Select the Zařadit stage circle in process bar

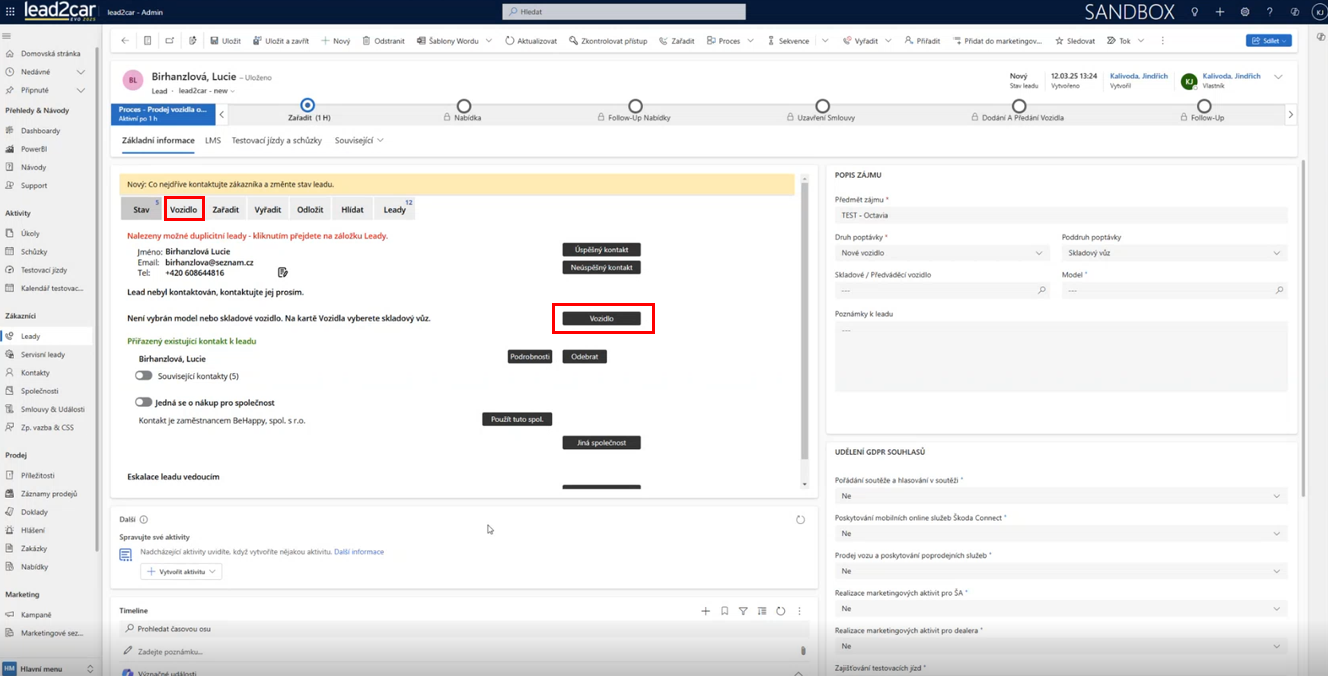coord(307,105)
